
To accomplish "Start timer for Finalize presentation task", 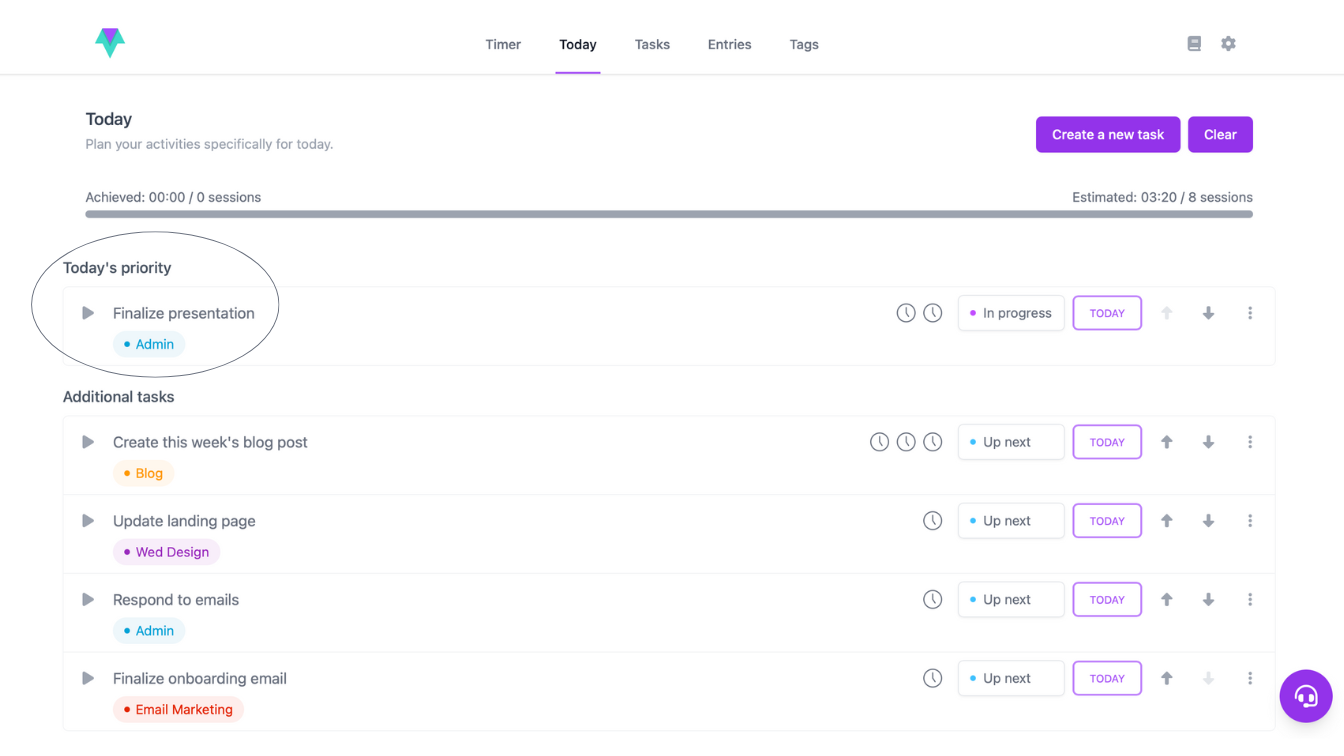I will [x=88, y=313].
